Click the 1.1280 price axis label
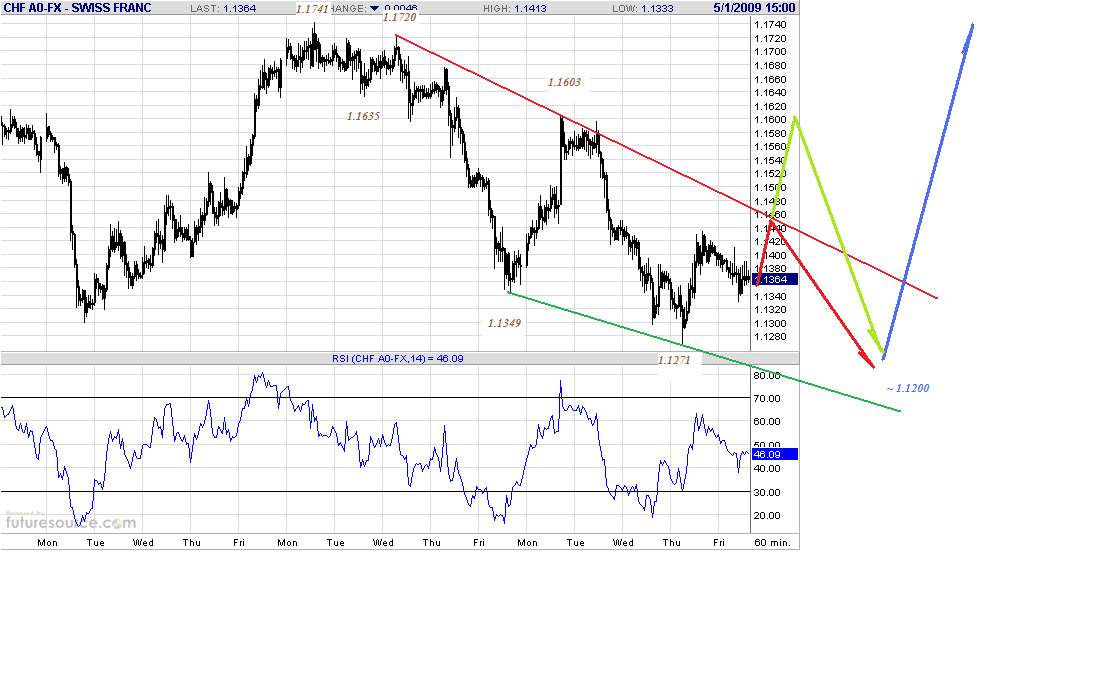The width and height of the screenshot is (1102, 699). coord(770,337)
